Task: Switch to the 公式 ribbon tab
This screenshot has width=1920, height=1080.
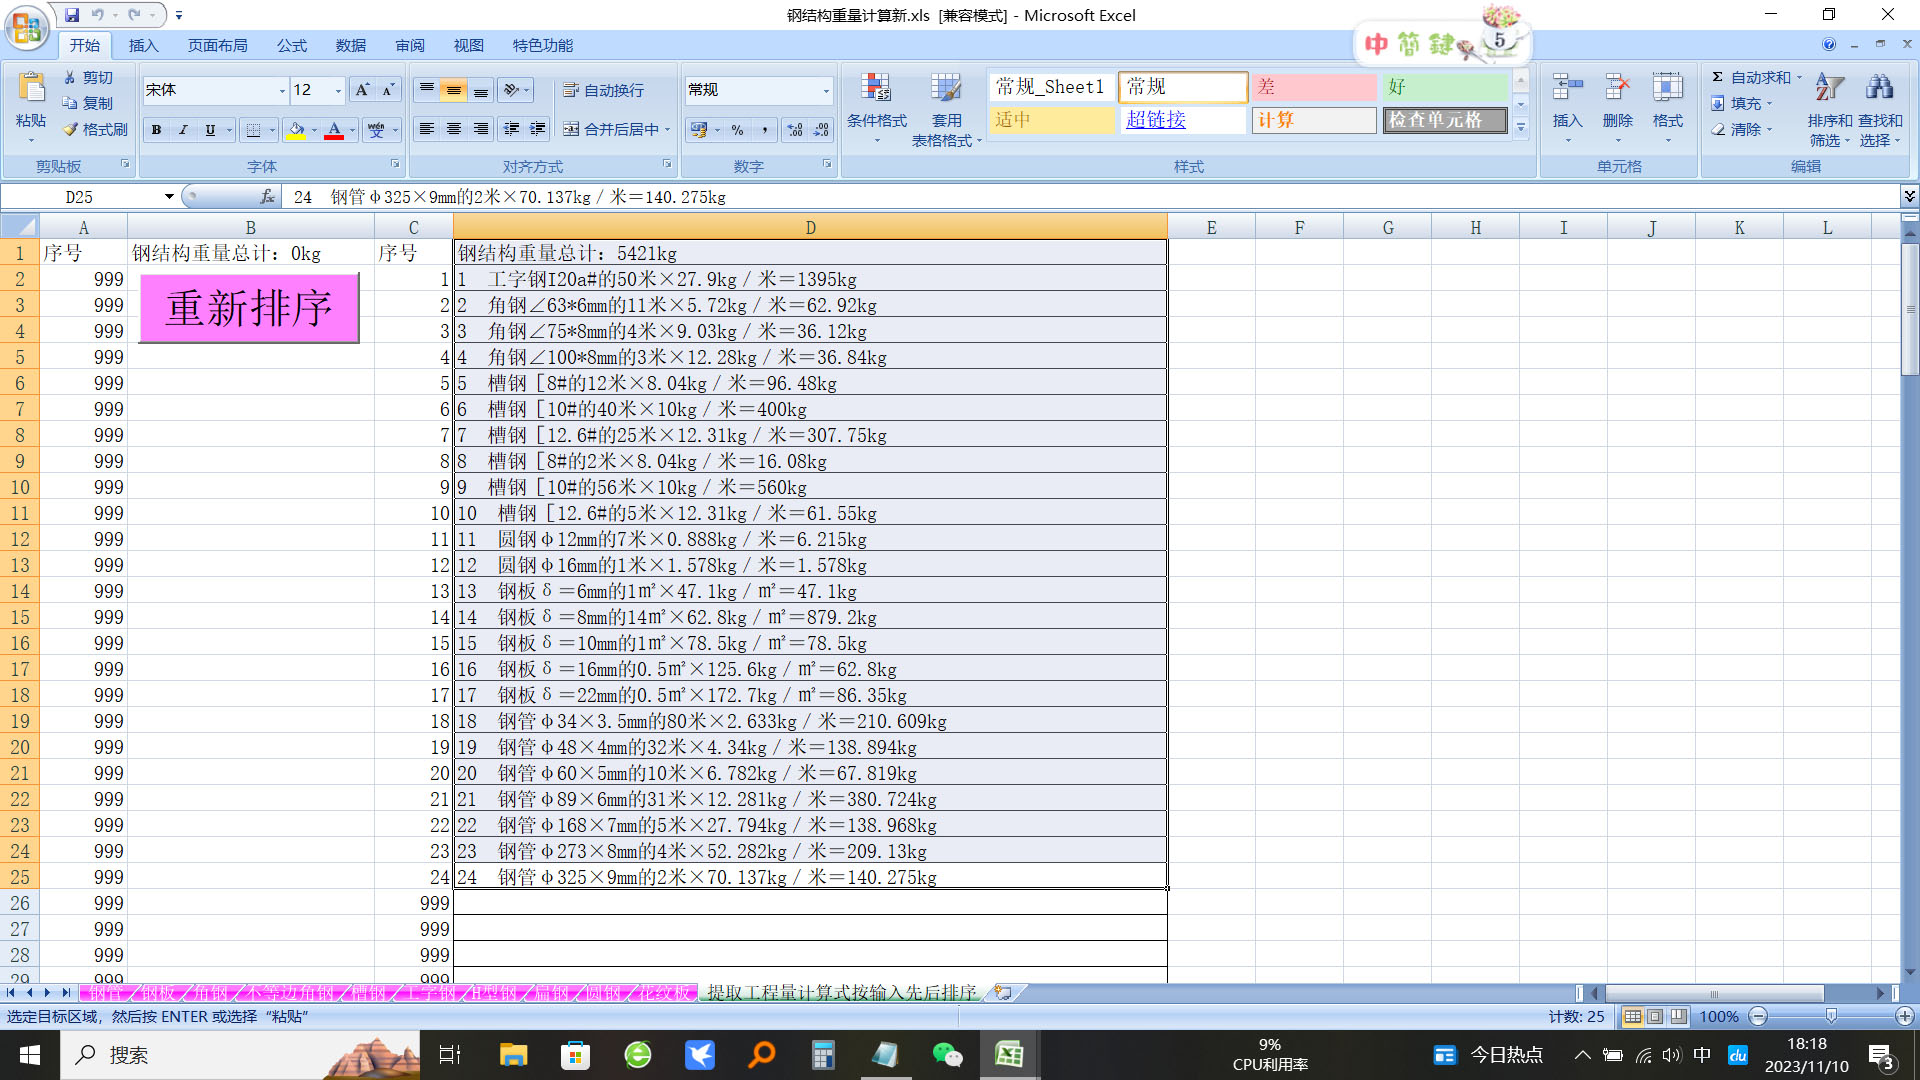Action: (x=292, y=45)
